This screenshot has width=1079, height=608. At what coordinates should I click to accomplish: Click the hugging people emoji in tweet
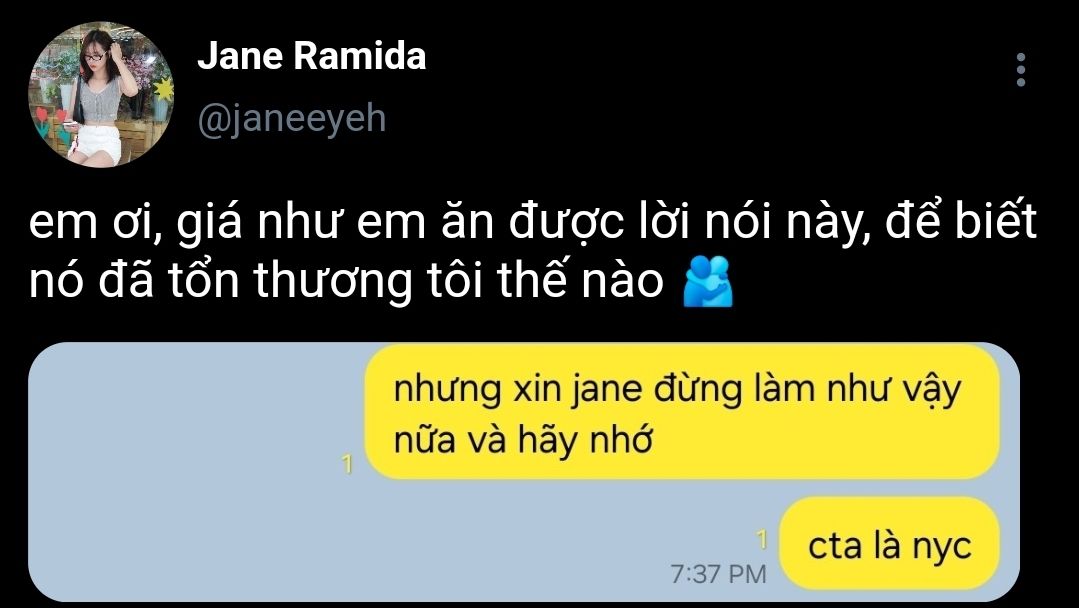point(707,281)
